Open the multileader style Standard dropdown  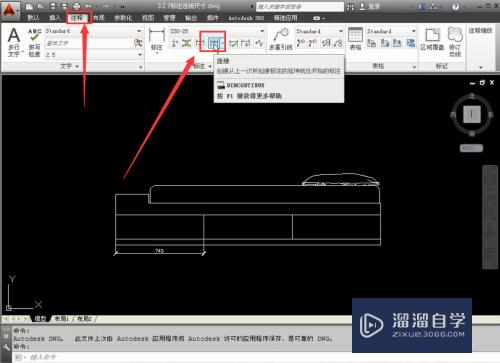(x=341, y=31)
